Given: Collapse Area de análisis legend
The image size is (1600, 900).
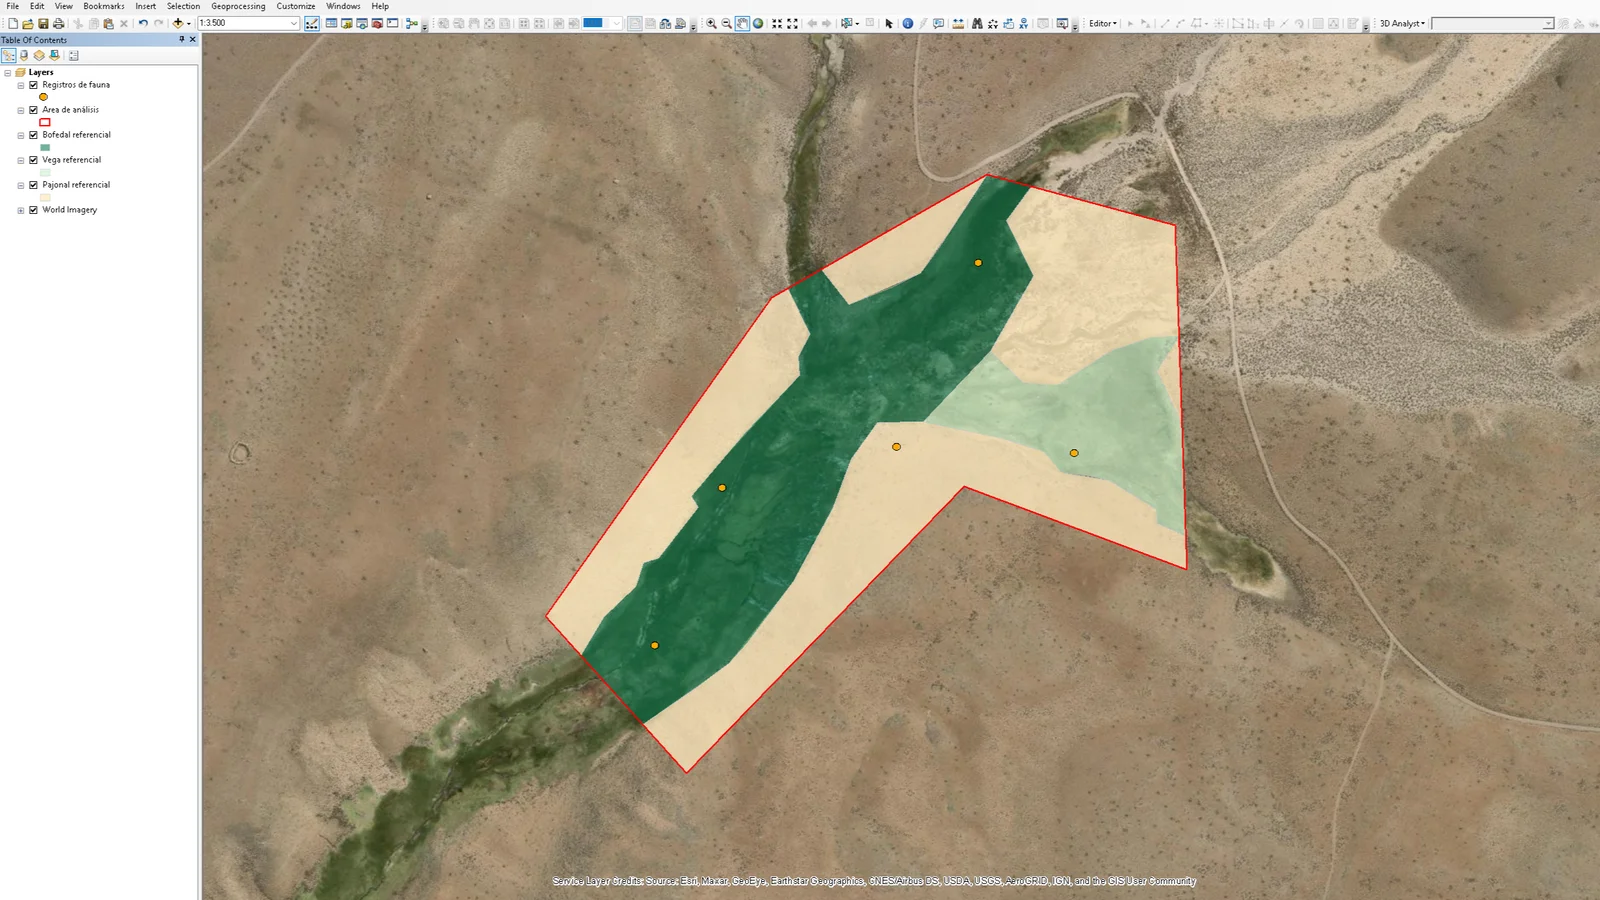Looking at the screenshot, I should point(21,110).
